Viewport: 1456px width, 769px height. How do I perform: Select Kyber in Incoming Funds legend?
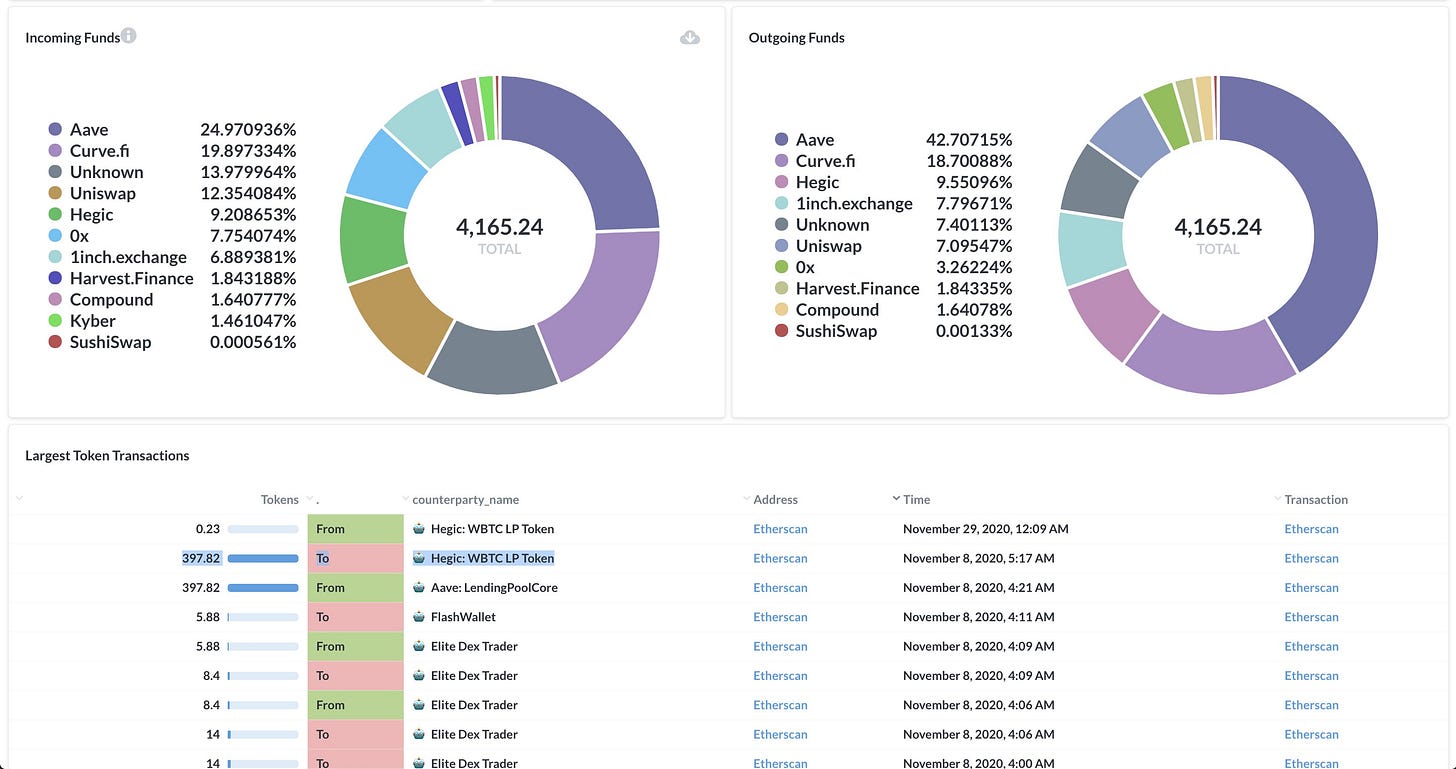[x=82, y=321]
